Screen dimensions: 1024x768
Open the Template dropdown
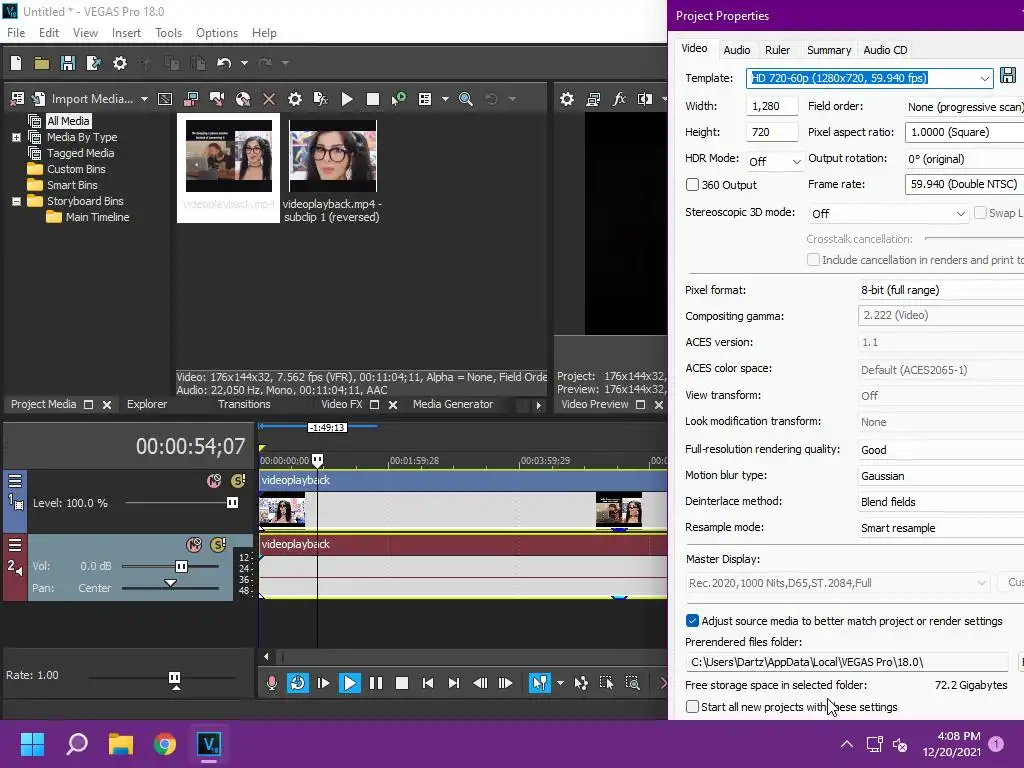(984, 78)
